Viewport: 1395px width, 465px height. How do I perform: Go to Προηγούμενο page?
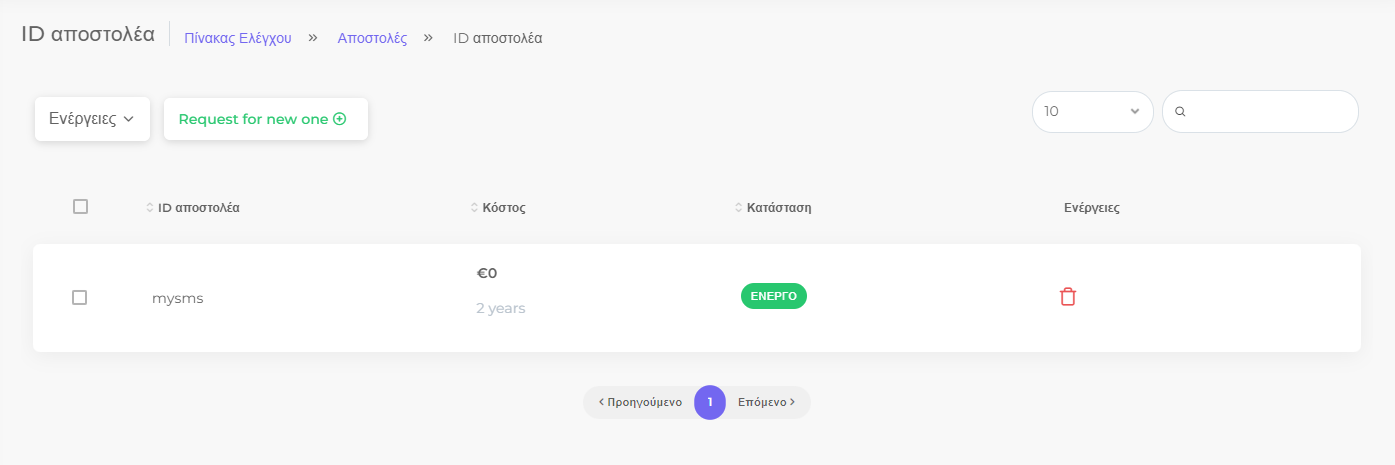pos(640,402)
